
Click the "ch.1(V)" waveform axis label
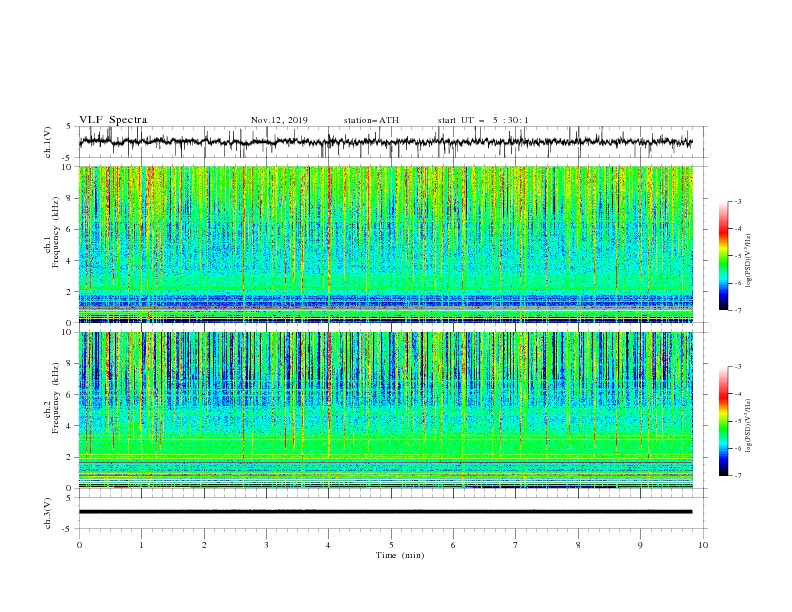(48, 142)
